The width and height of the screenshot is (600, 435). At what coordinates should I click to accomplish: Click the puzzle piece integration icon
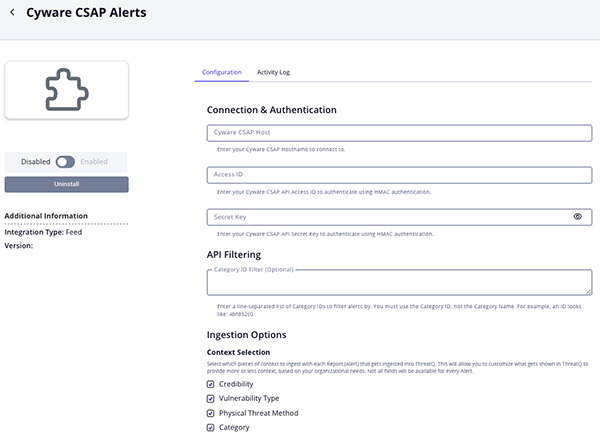click(x=67, y=90)
